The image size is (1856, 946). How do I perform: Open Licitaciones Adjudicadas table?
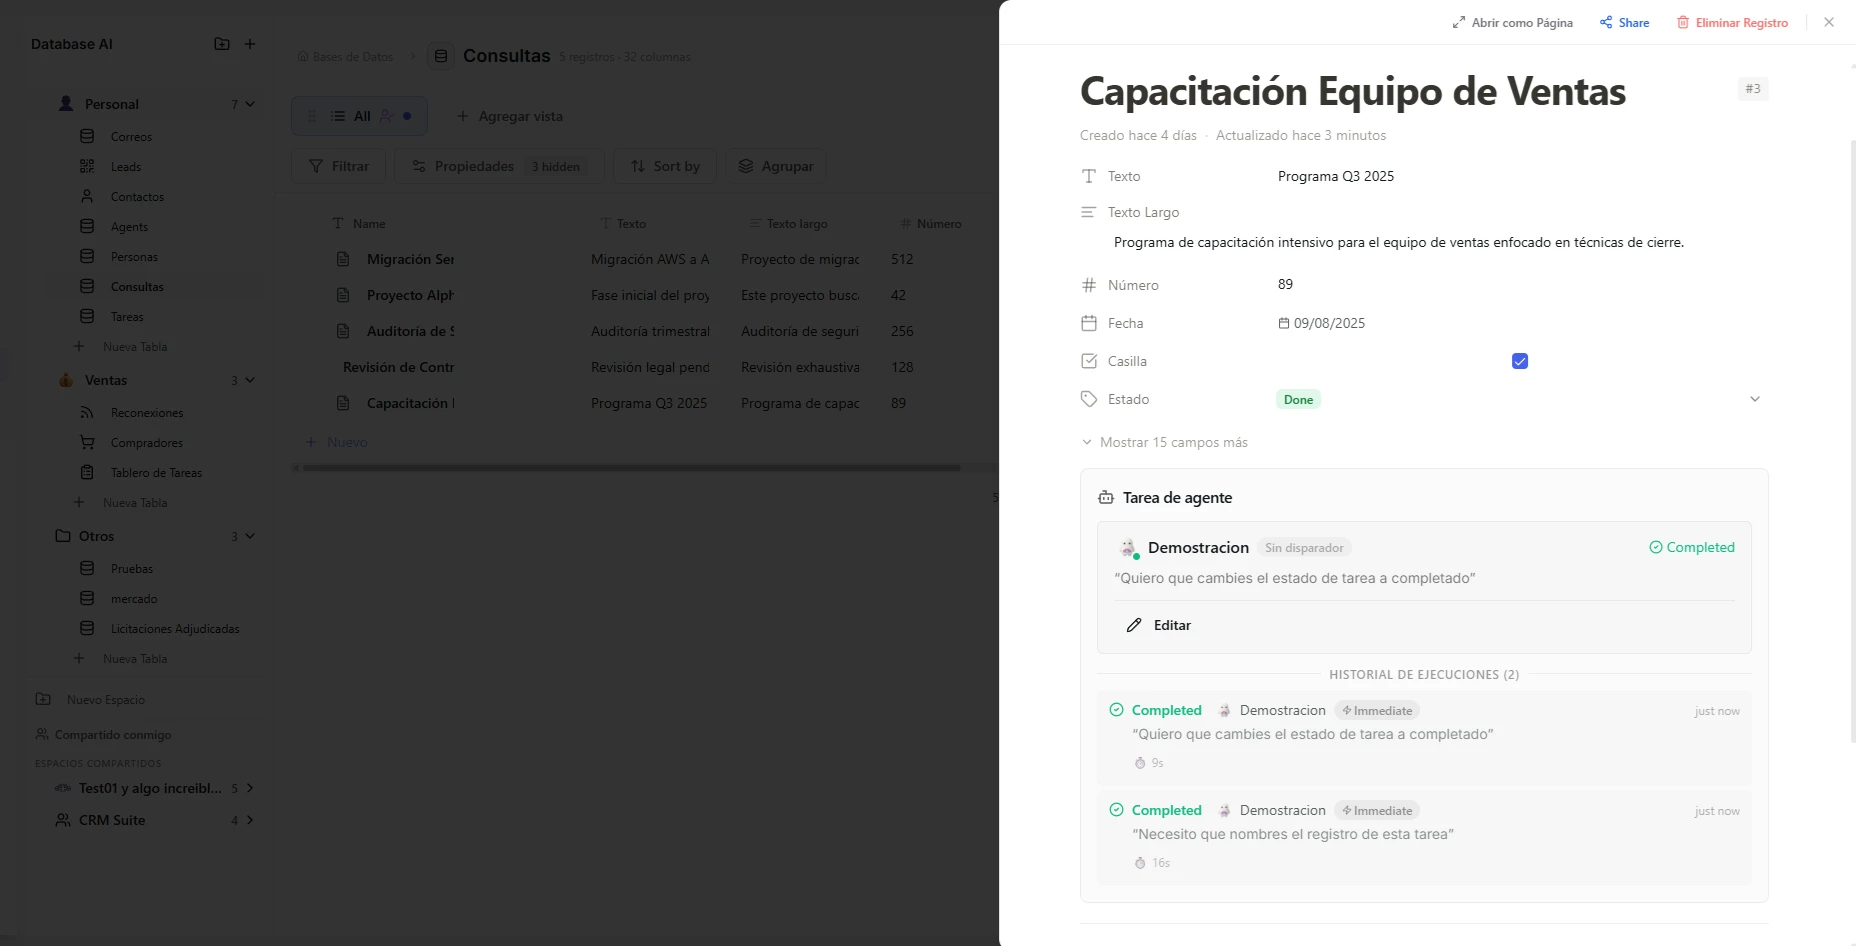[175, 629]
